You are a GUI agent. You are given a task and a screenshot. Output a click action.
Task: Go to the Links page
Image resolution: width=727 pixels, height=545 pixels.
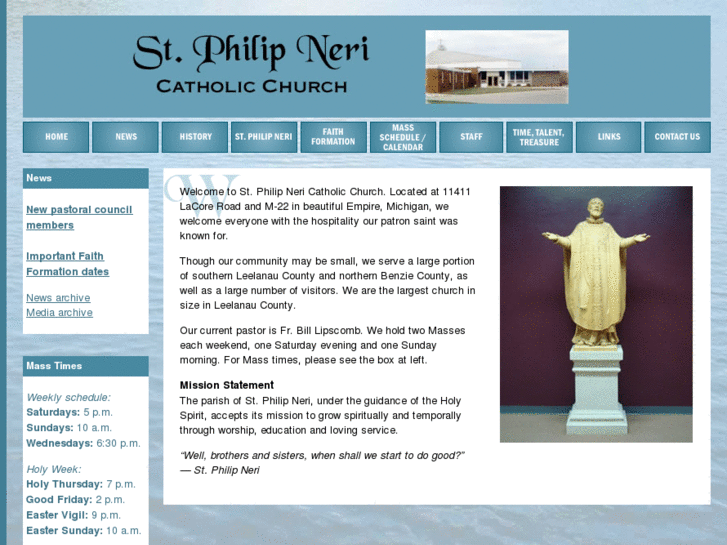click(x=608, y=137)
